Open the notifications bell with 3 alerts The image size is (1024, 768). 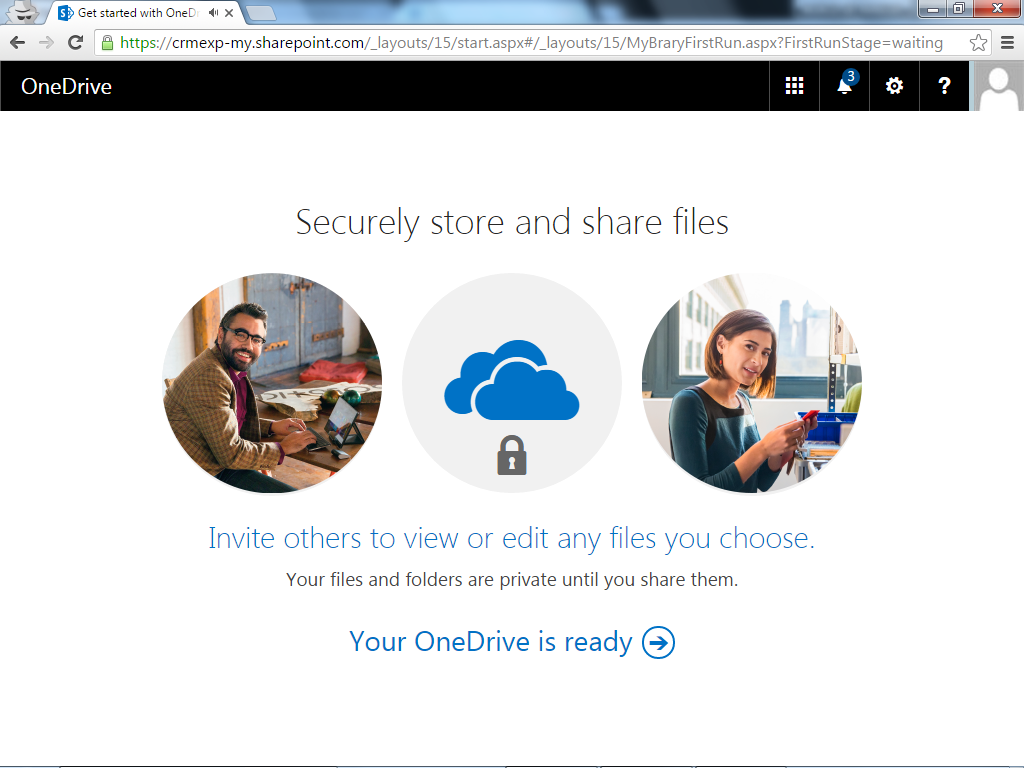point(843,86)
